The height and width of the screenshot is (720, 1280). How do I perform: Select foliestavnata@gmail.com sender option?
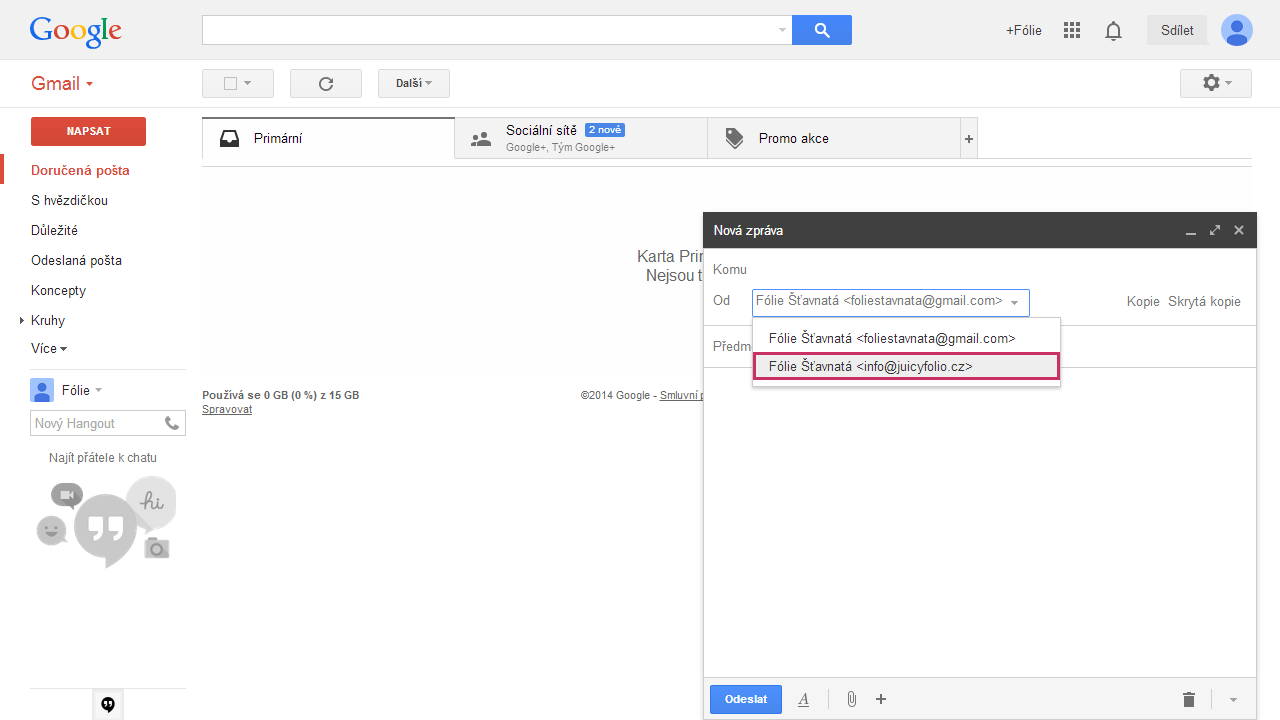point(906,338)
